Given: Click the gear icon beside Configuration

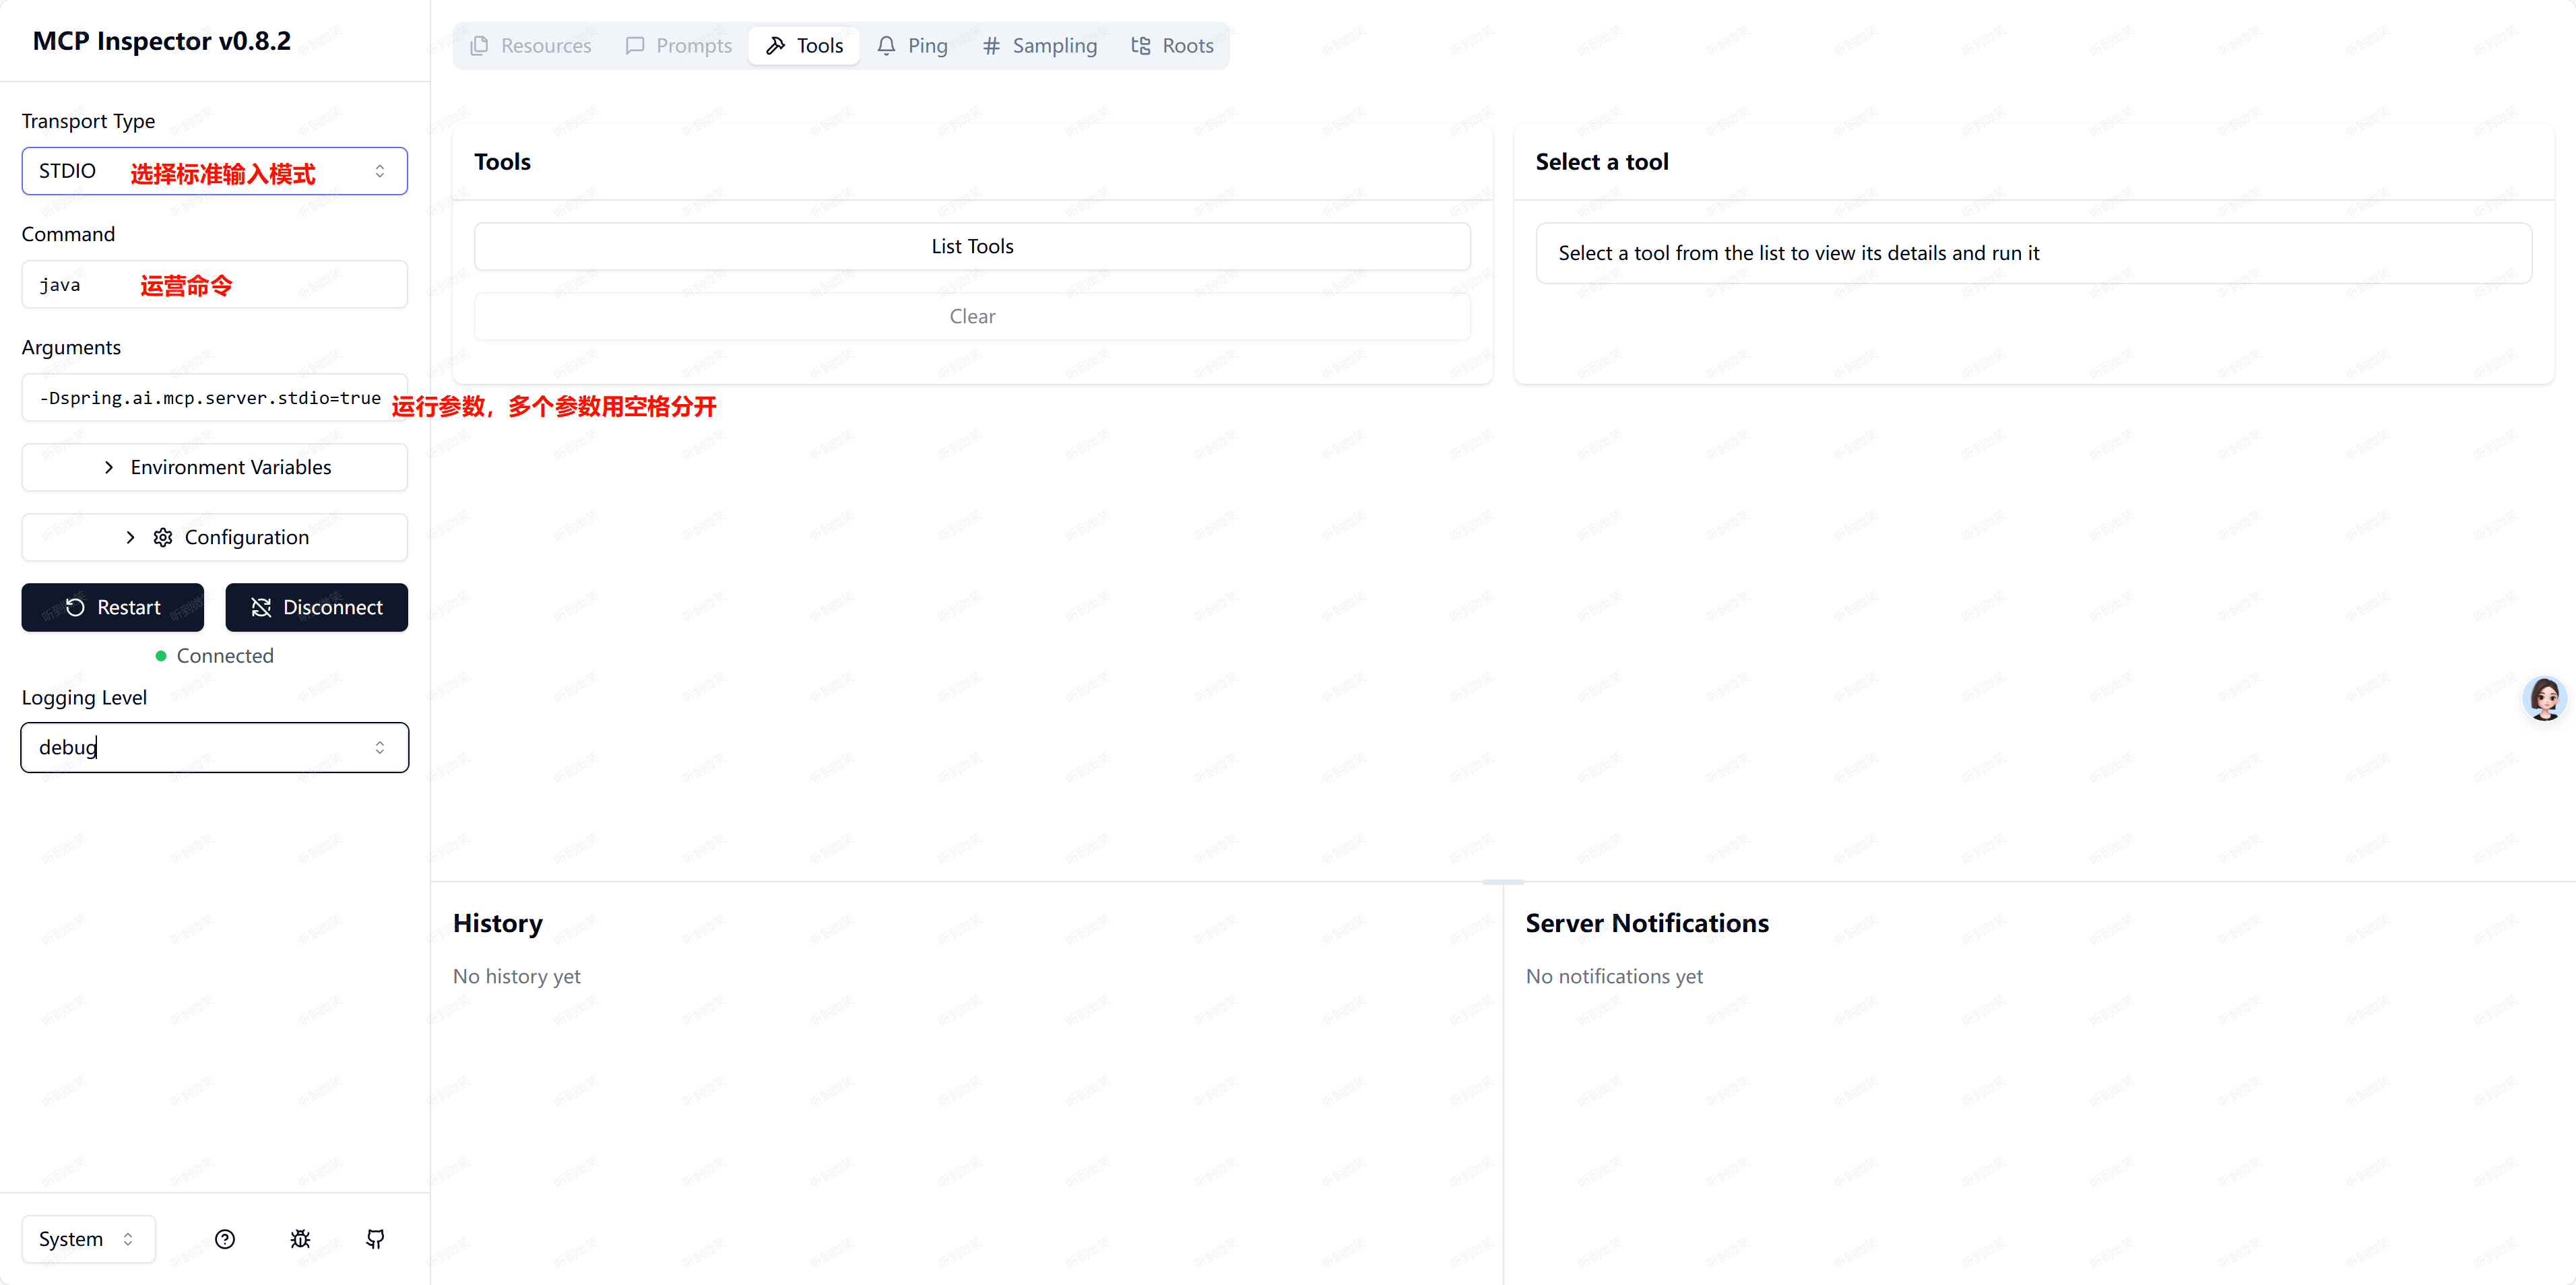Looking at the screenshot, I should [163, 537].
